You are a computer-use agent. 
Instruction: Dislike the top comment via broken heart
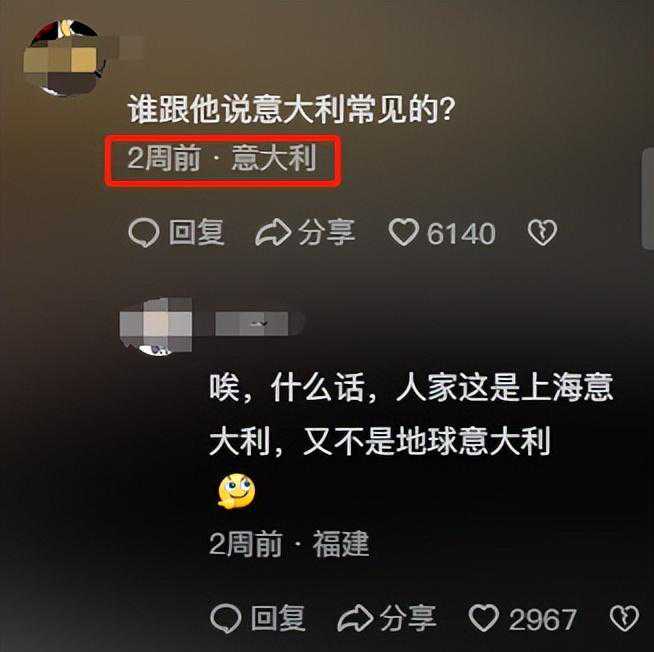542,232
